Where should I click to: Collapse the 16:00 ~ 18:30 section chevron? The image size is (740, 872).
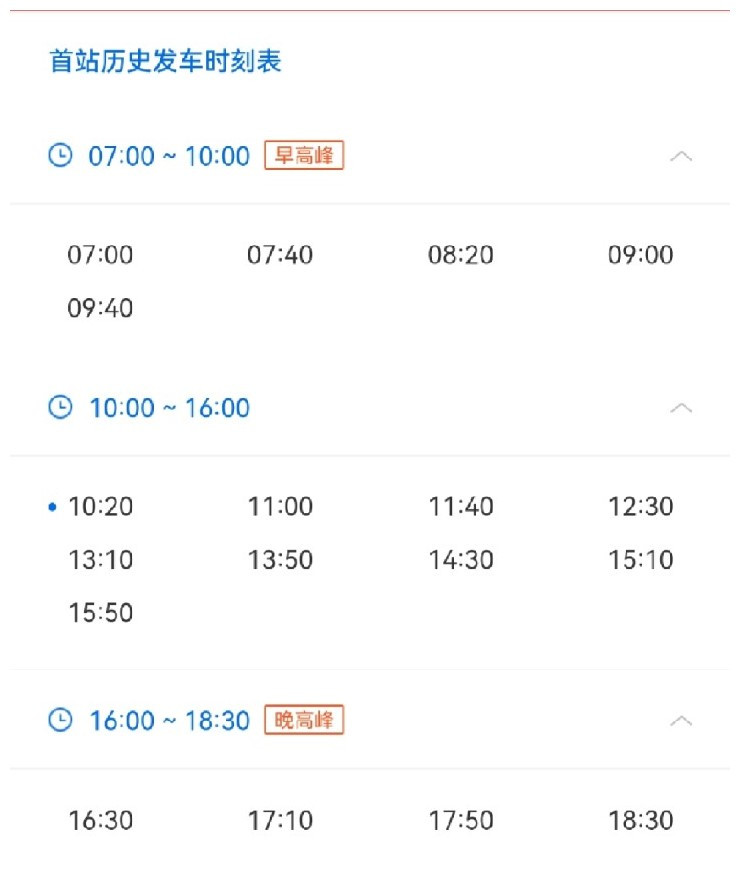point(681,721)
